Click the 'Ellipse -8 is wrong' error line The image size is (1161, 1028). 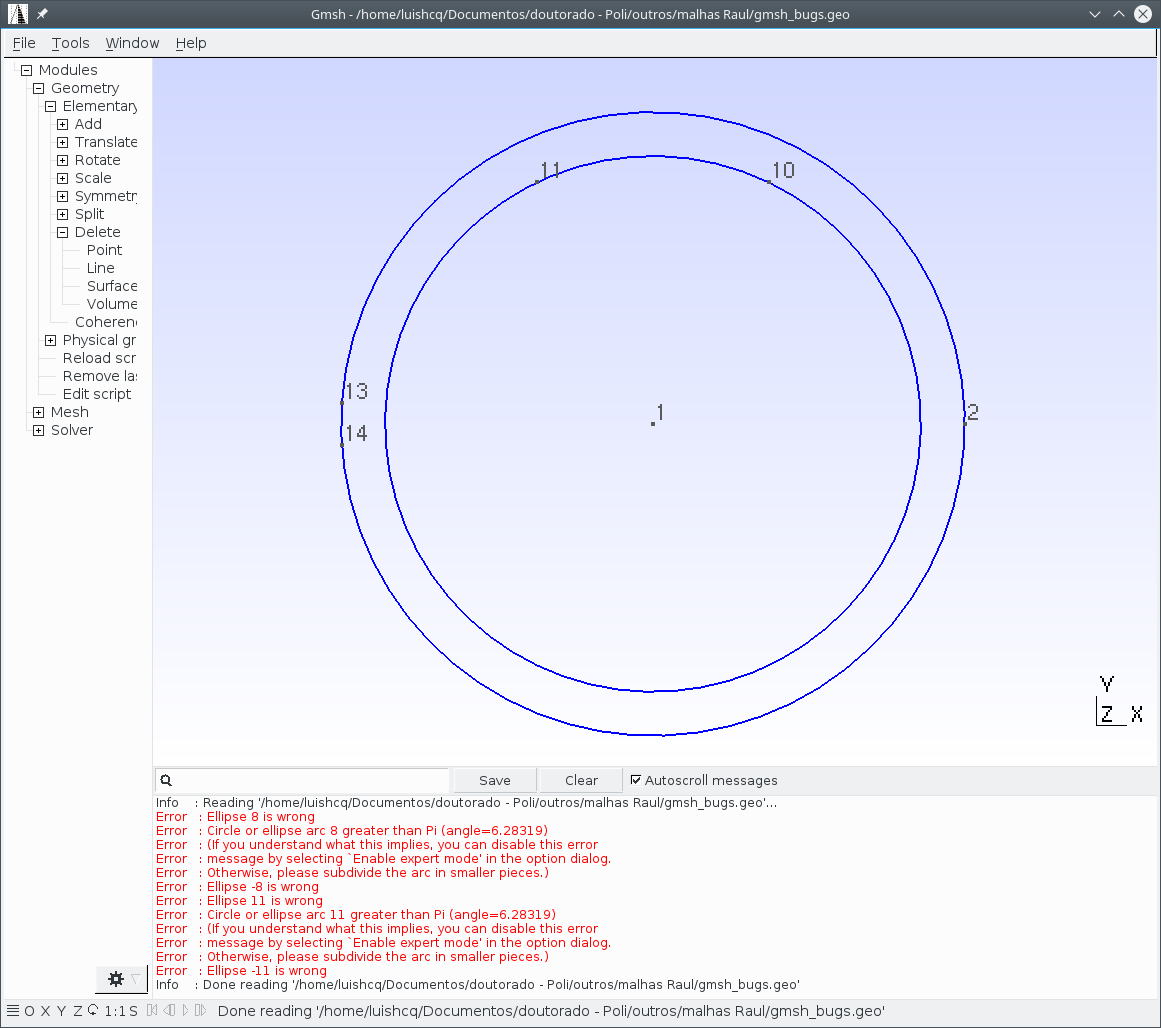pyautogui.click(x=237, y=887)
